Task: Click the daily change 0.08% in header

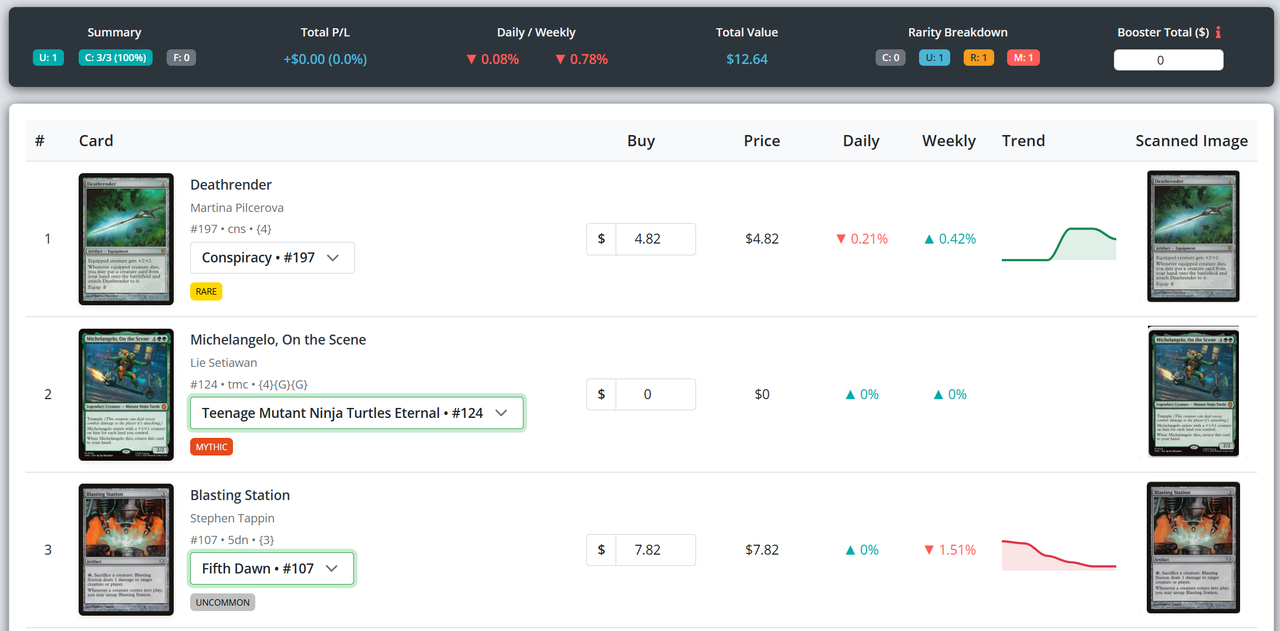Action: 492,59
